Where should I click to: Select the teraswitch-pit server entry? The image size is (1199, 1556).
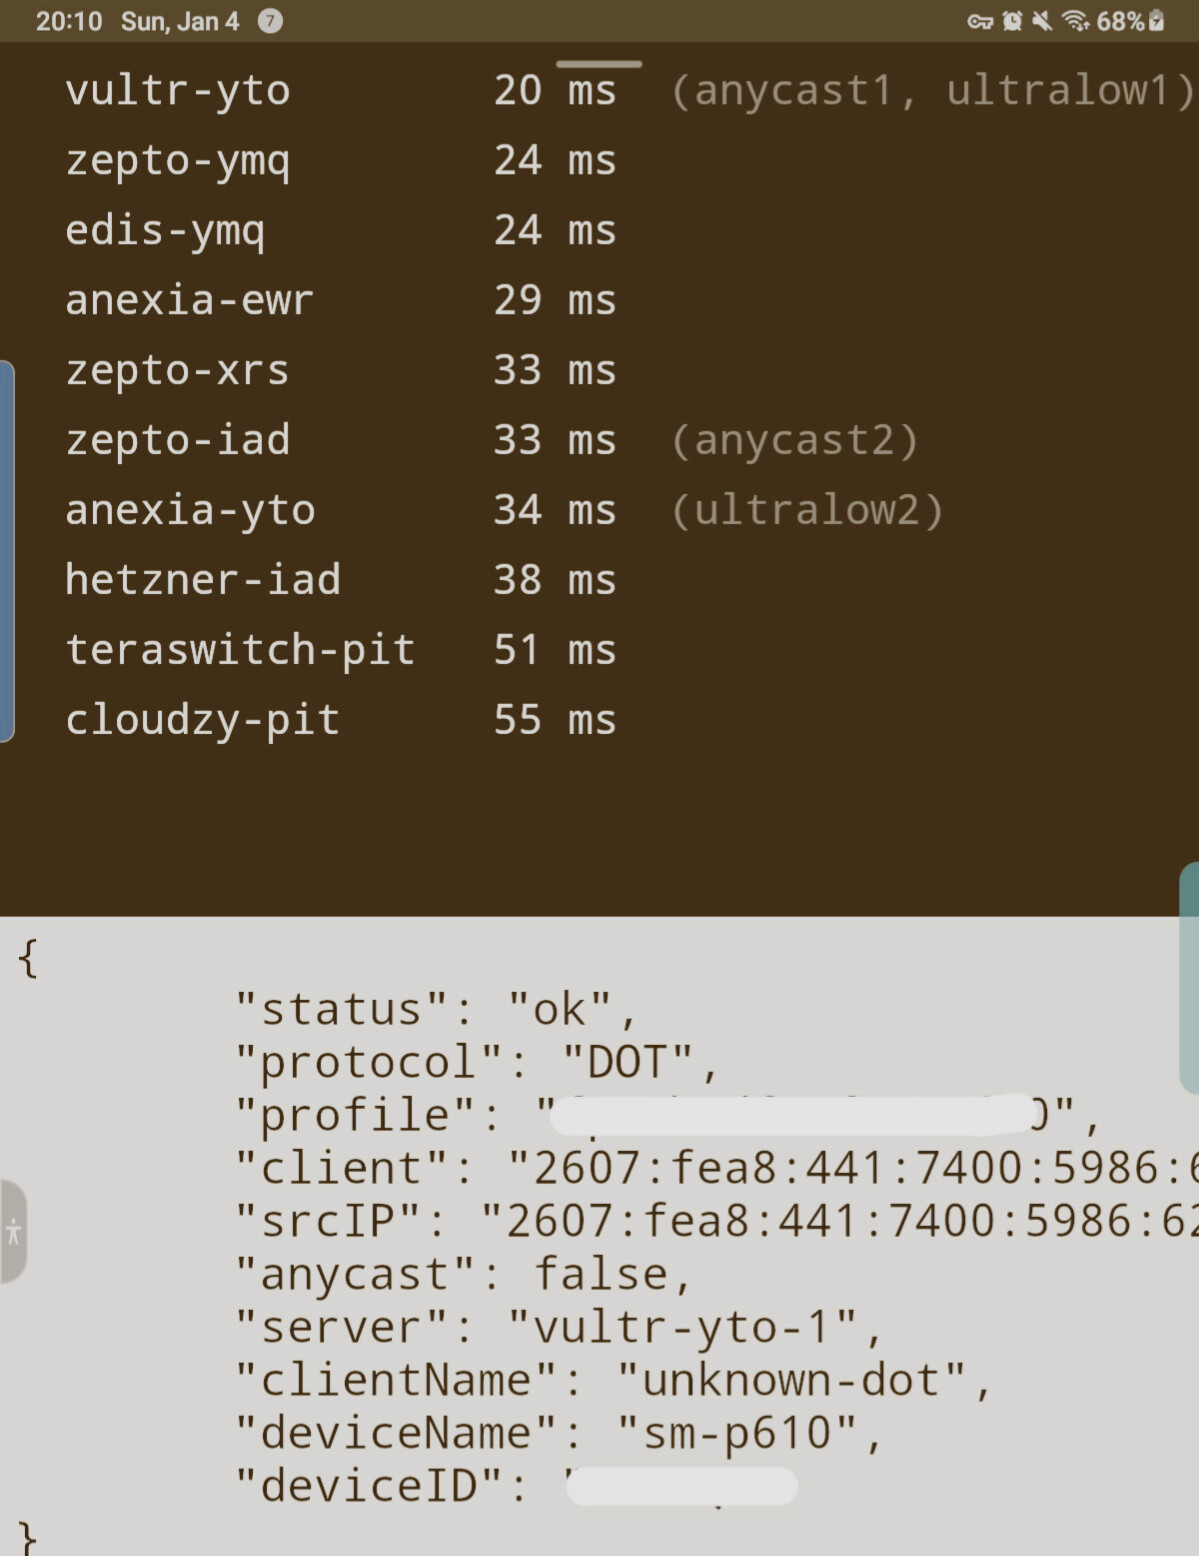pyautogui.click(x=240, y=650)
